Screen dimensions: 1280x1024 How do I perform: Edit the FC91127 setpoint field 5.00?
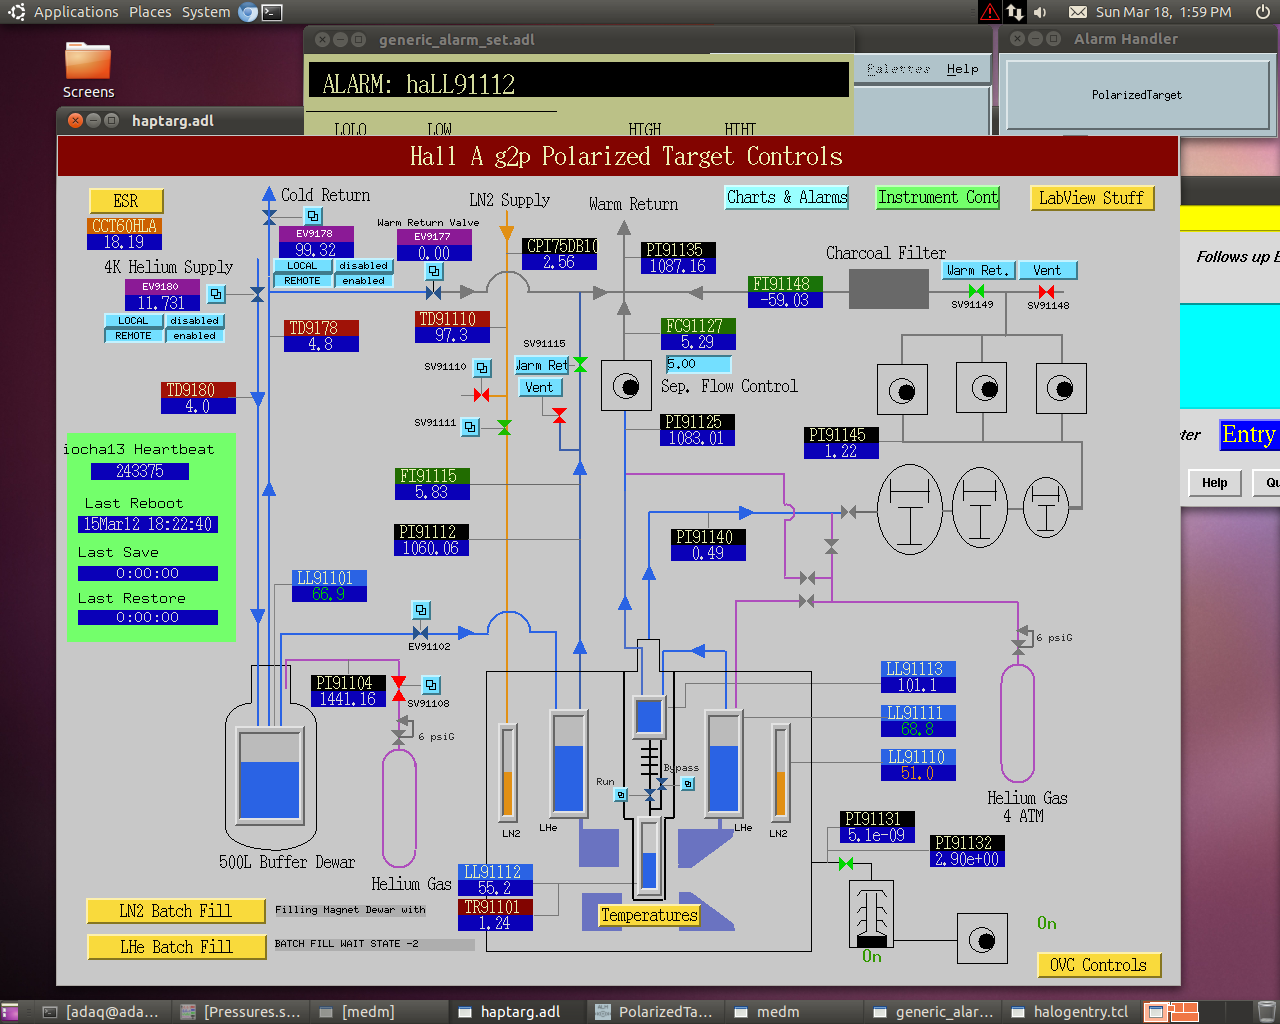[698, 364]
